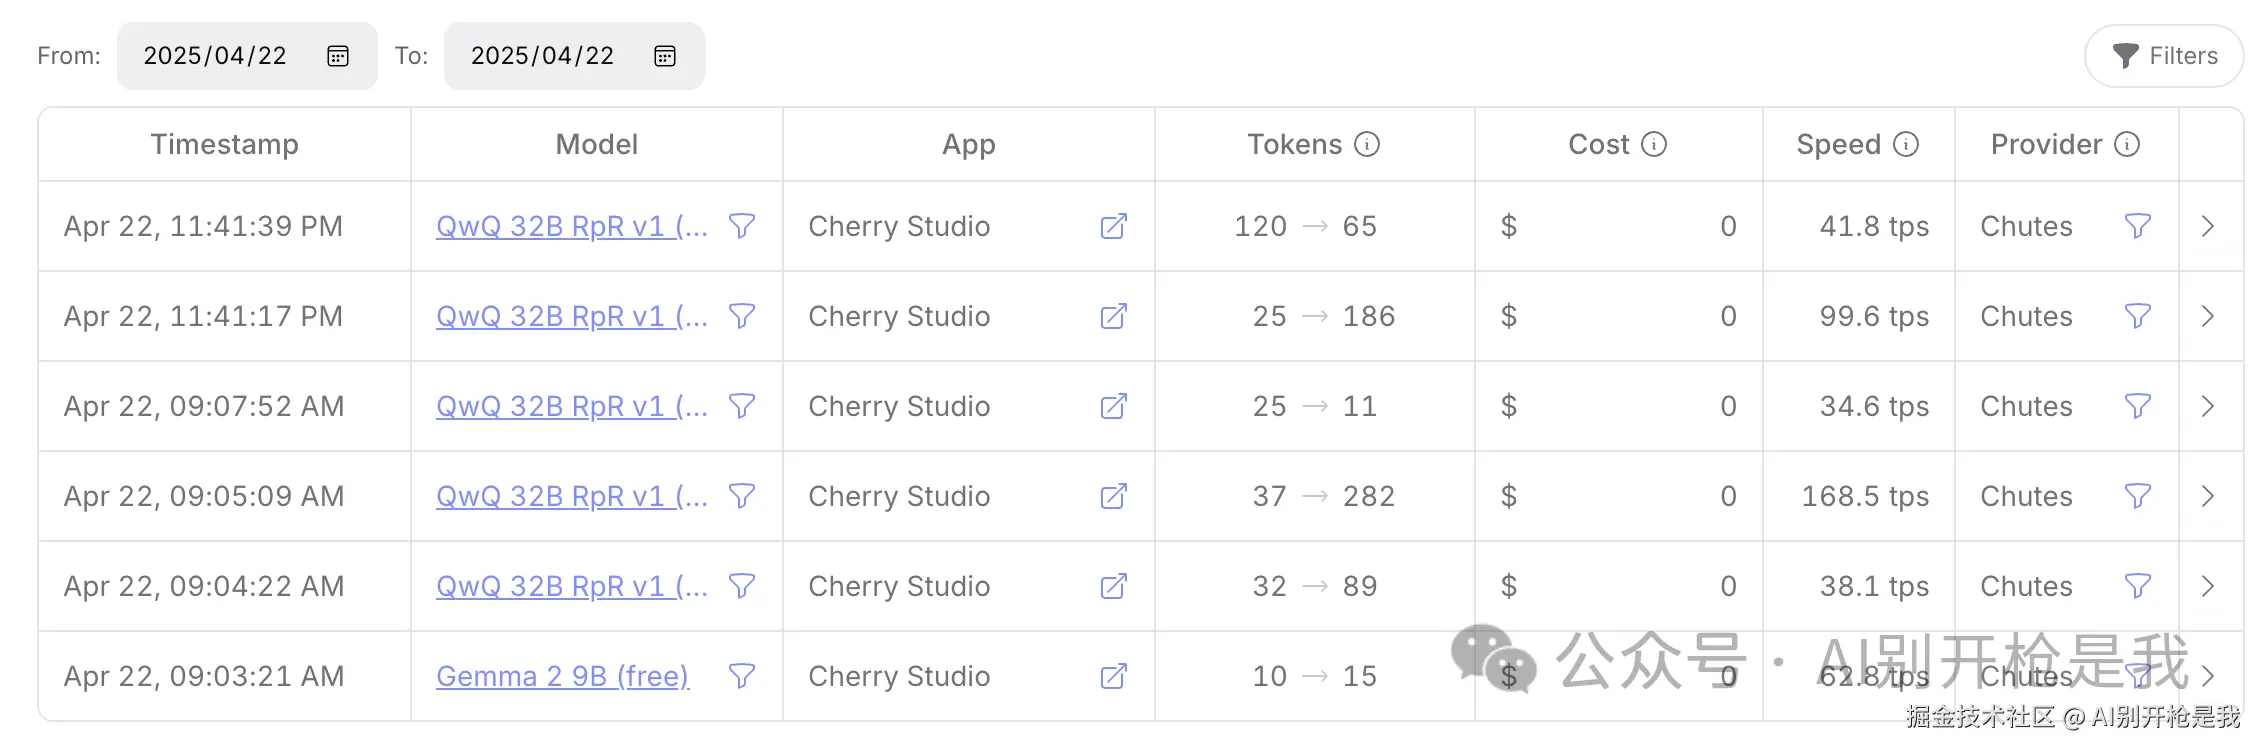Click the To date input field
Image resolution: width=2262 pixels, height=752 pixels.
coord(542,56)
